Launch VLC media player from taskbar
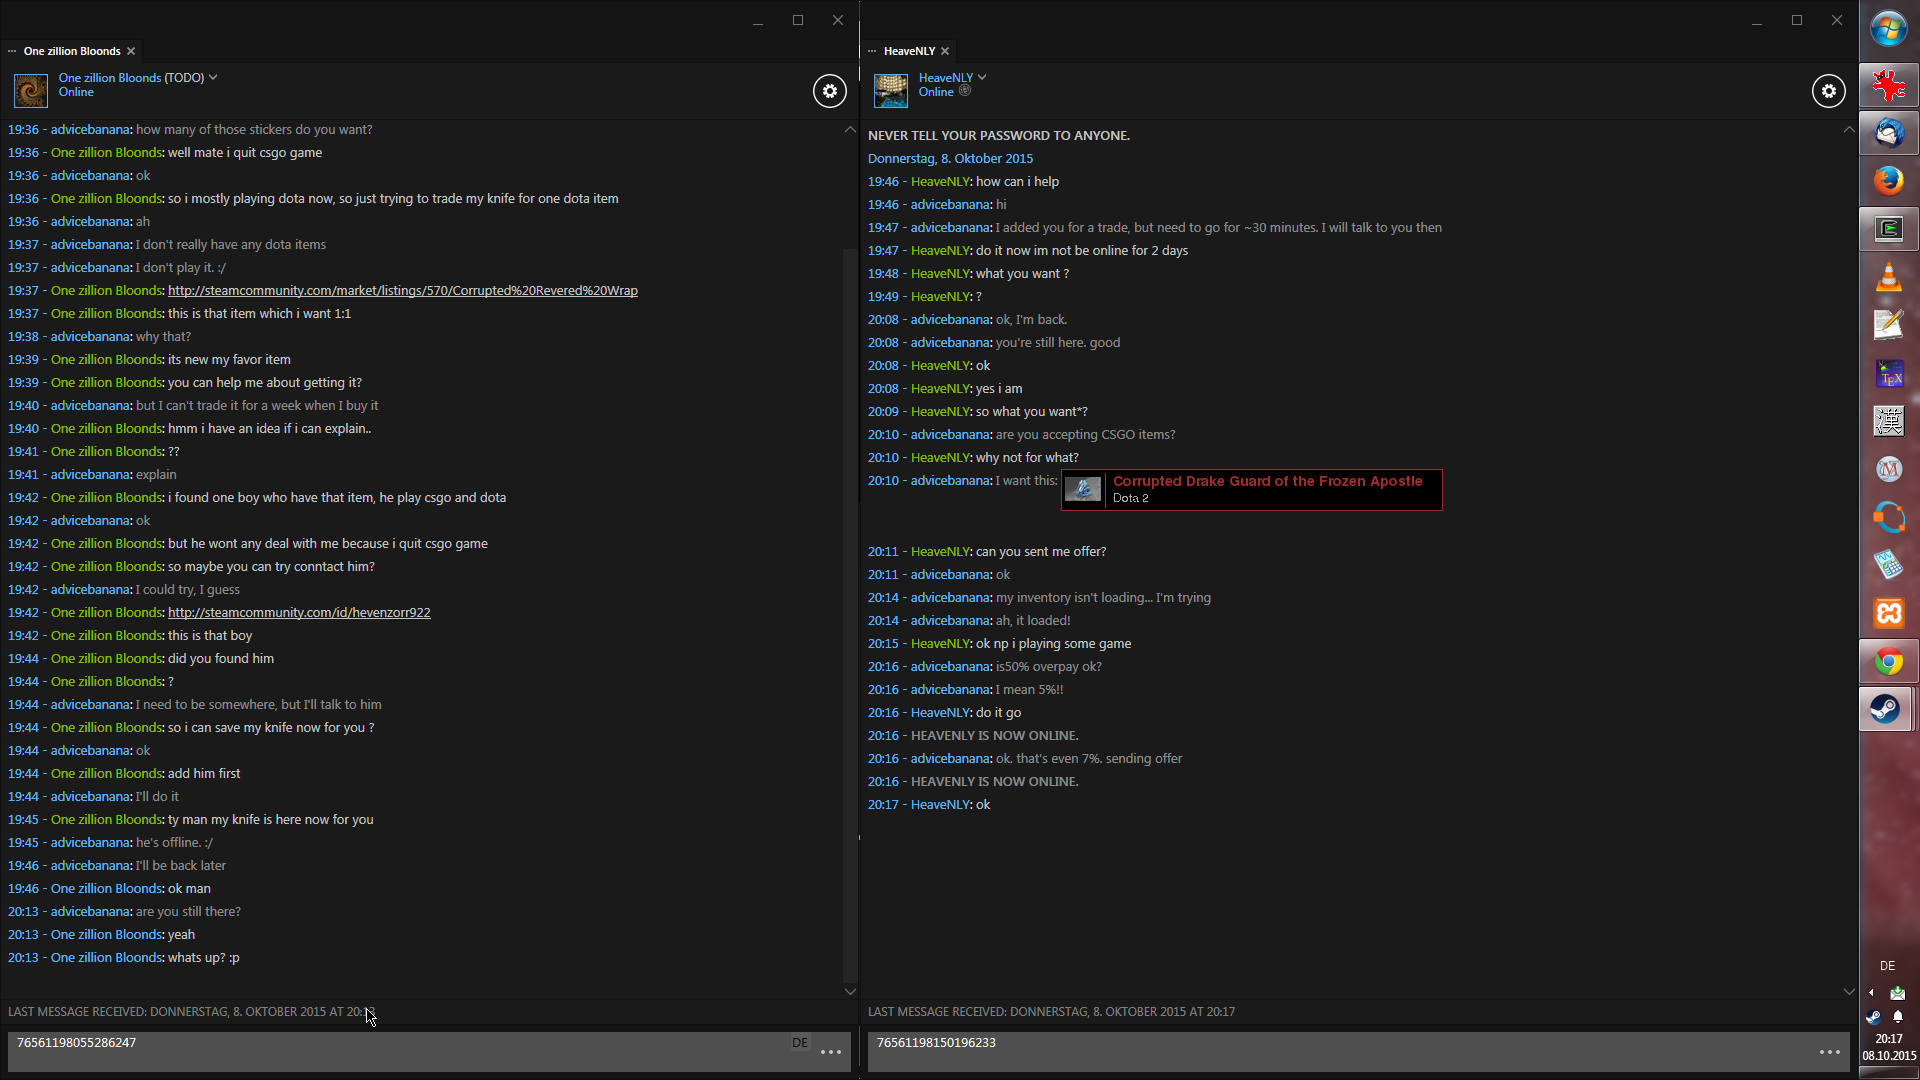Viewport: 1920px width, 1080px height. pos(1888,277)
